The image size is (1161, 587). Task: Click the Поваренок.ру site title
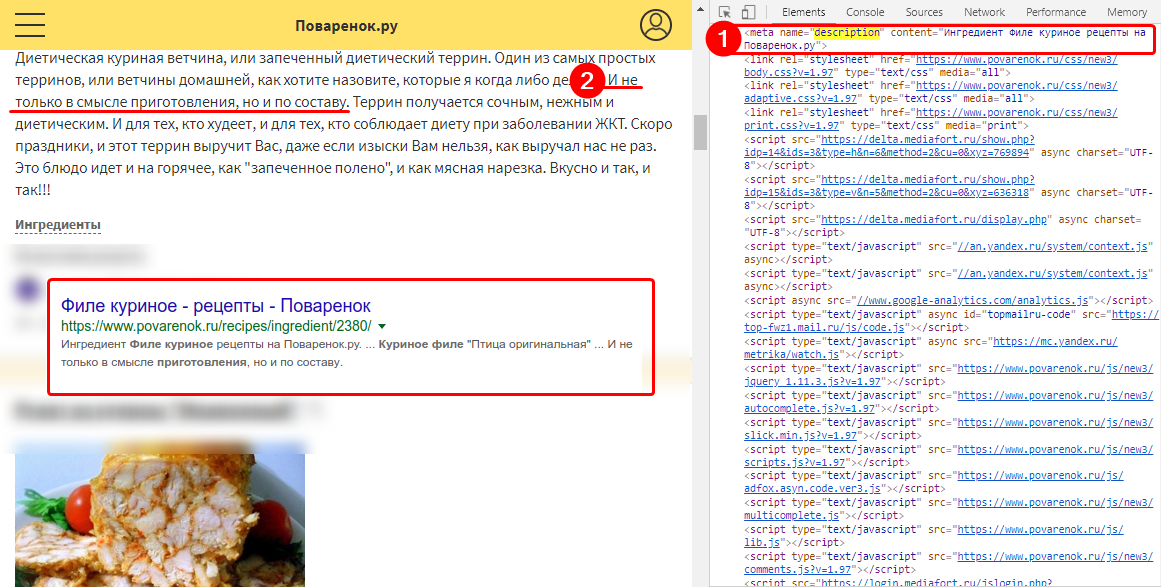347,26
